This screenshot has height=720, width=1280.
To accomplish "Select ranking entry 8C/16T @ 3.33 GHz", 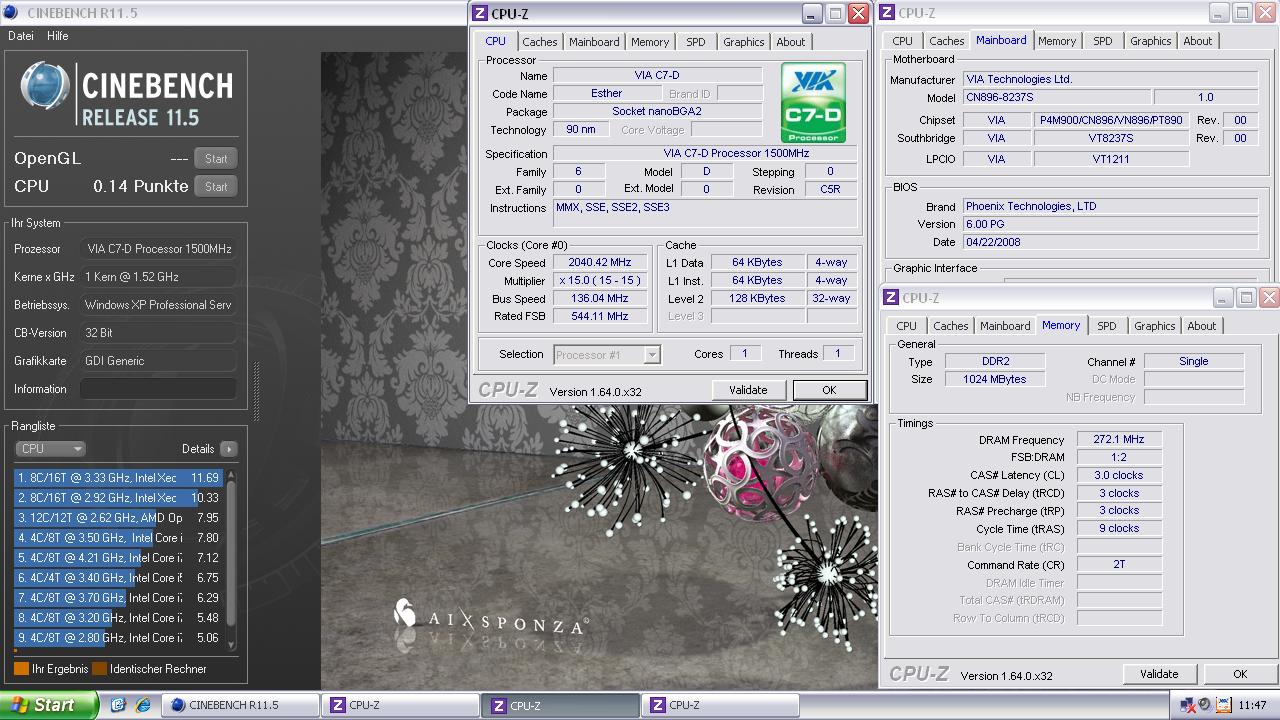I will pos(118,478).
